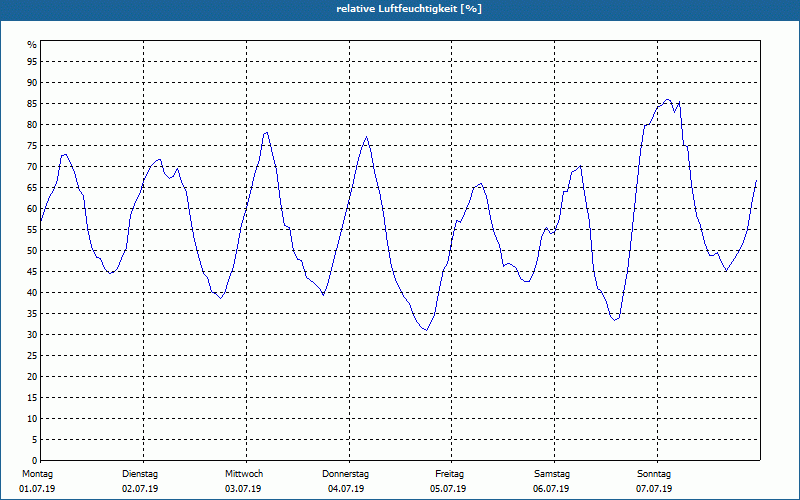Viewport: 800px width, 500px height.
Task: Click the y-axis value 45
Action: click(32, 271)
